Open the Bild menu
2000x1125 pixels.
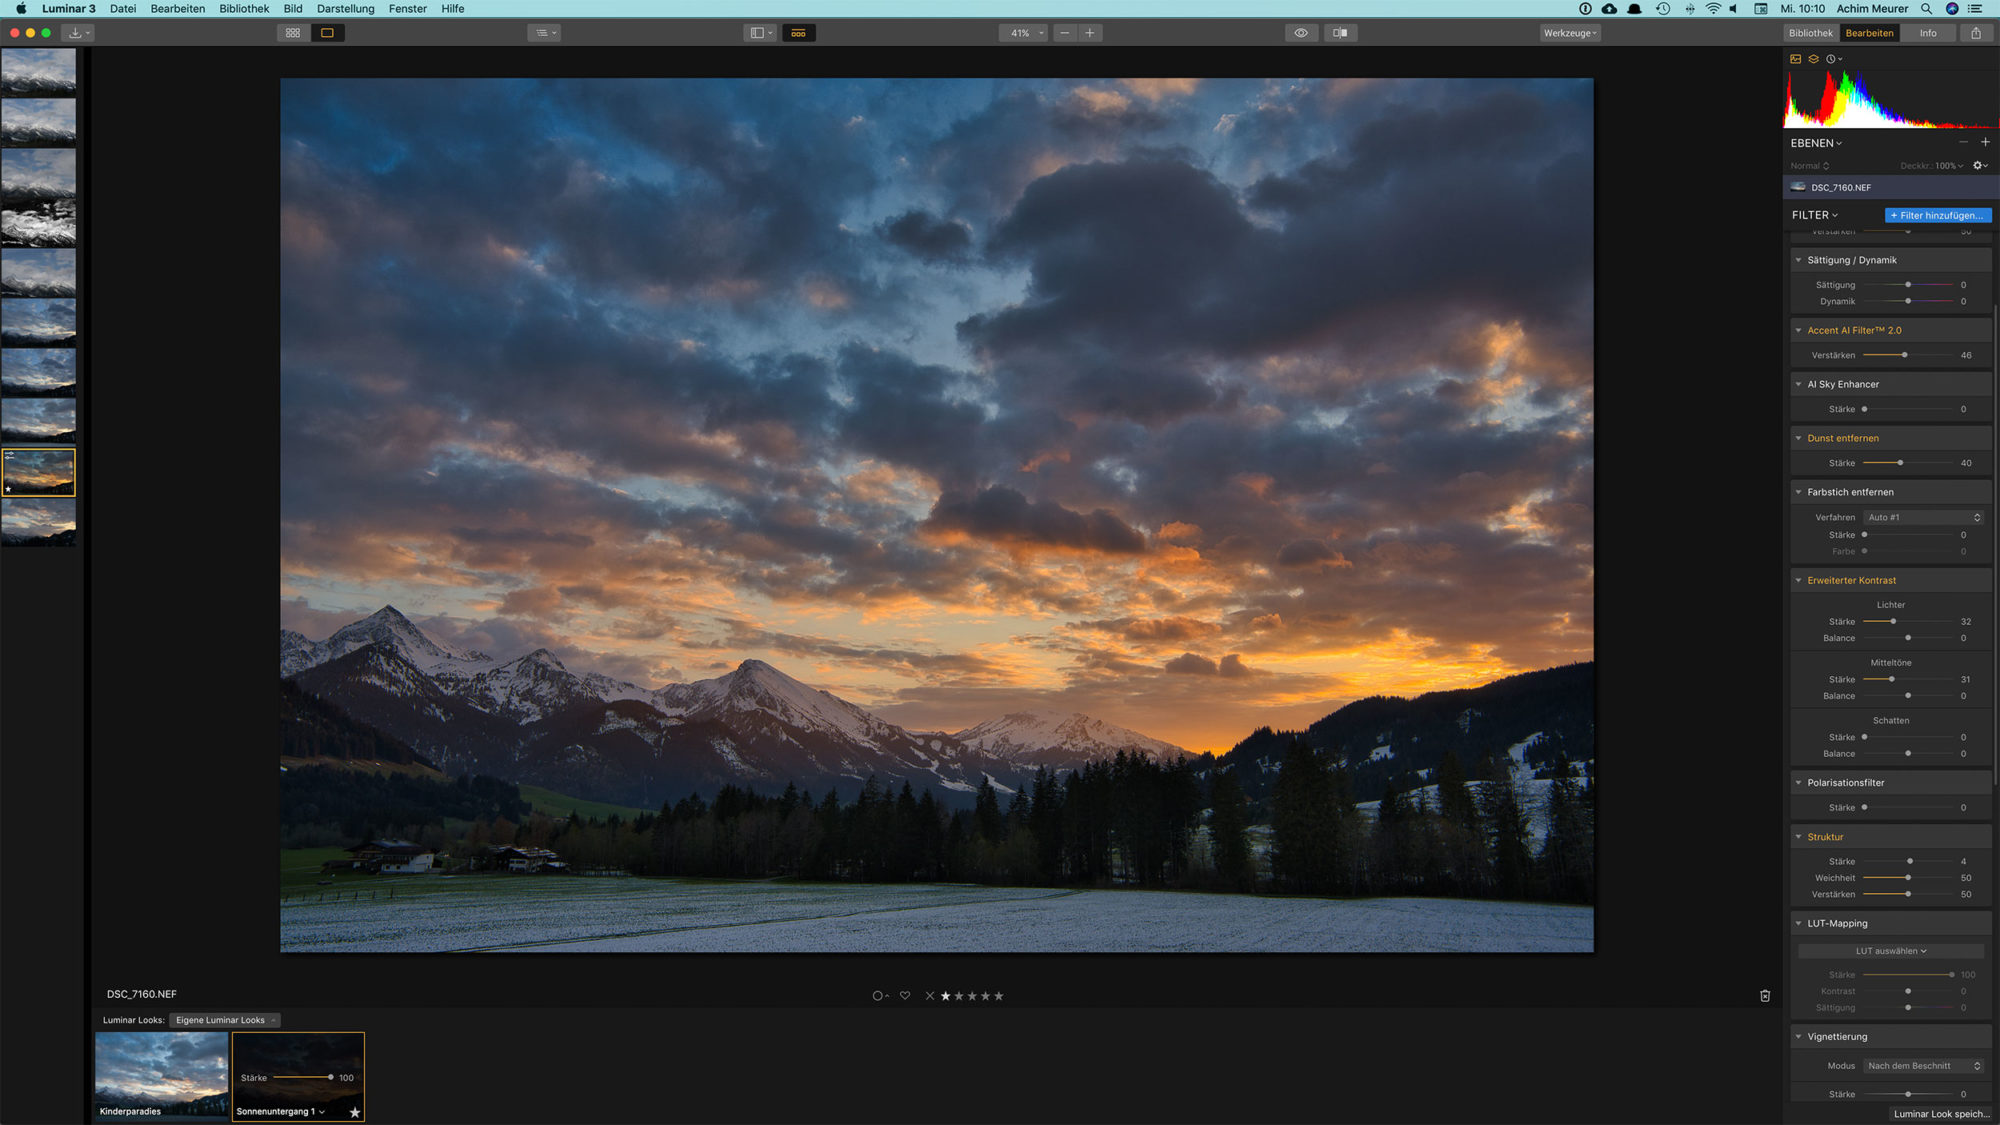pyautogui.click(x=293, y=8)
